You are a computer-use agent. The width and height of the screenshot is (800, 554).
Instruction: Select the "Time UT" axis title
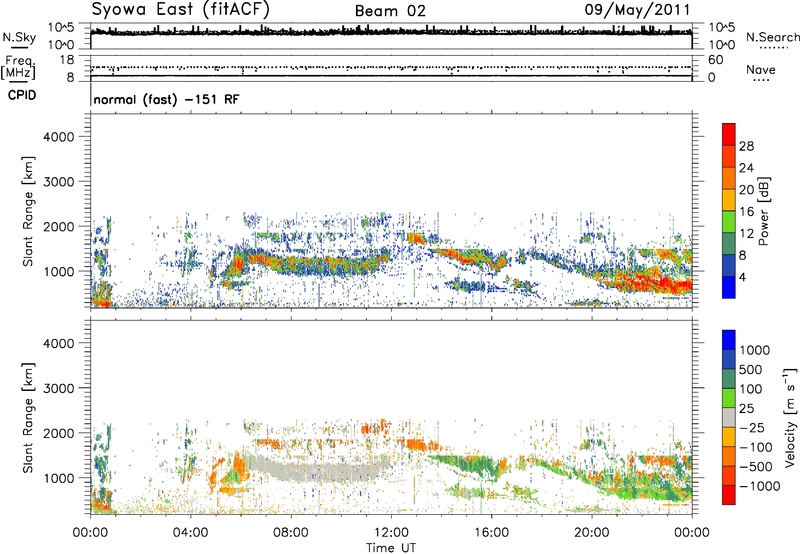tap(391, 548)
